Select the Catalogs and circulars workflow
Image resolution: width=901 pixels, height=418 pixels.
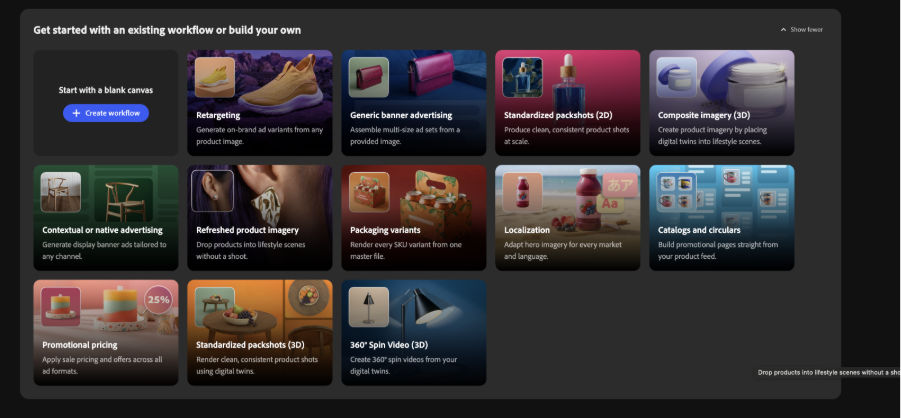click(x=722, y=218)
